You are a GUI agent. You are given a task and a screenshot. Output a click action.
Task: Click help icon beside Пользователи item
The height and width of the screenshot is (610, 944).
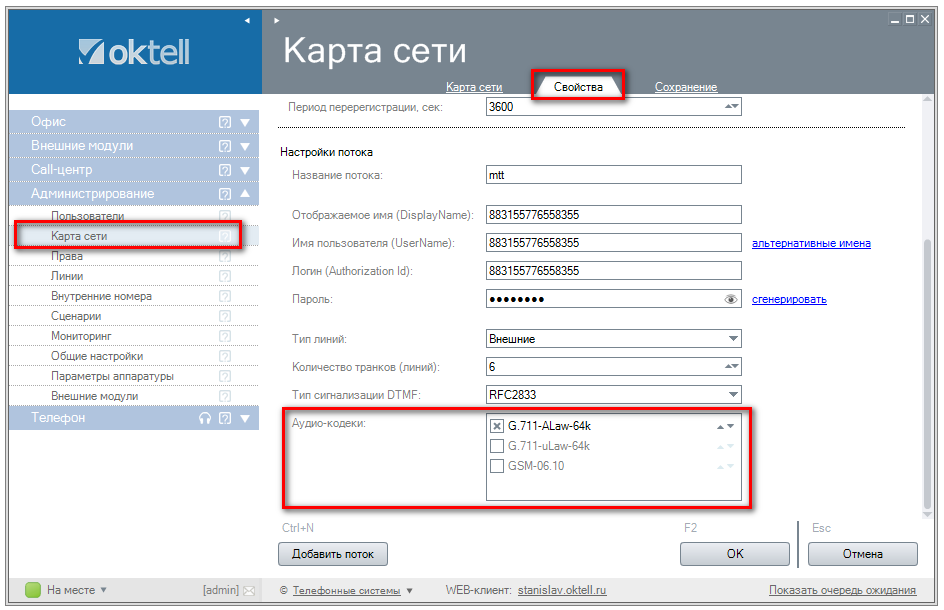(x=225, y=216)
